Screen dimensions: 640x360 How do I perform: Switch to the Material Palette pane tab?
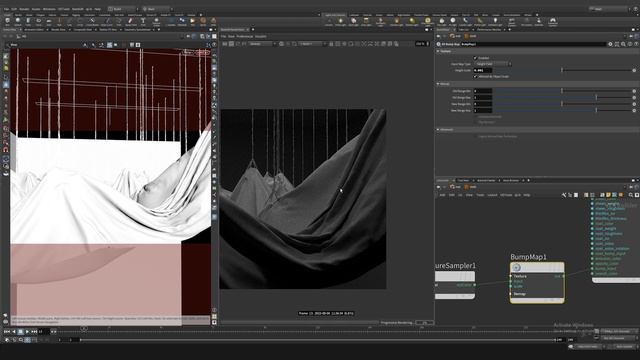pyautogui.click(x=486, y=180)
